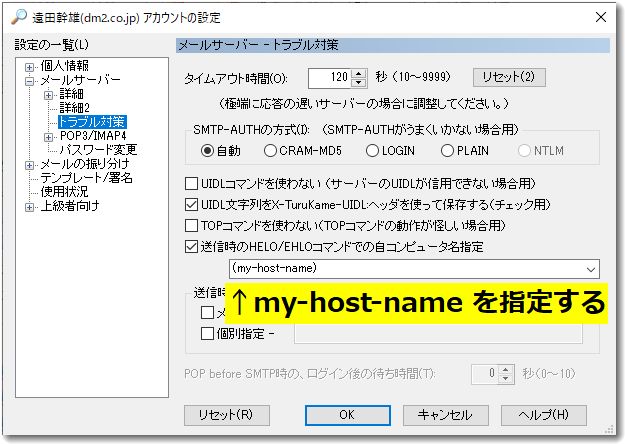Expand the POP3/IMAP4 tree node
This screenshot has width=625, height=444.
tap(49, 136)
